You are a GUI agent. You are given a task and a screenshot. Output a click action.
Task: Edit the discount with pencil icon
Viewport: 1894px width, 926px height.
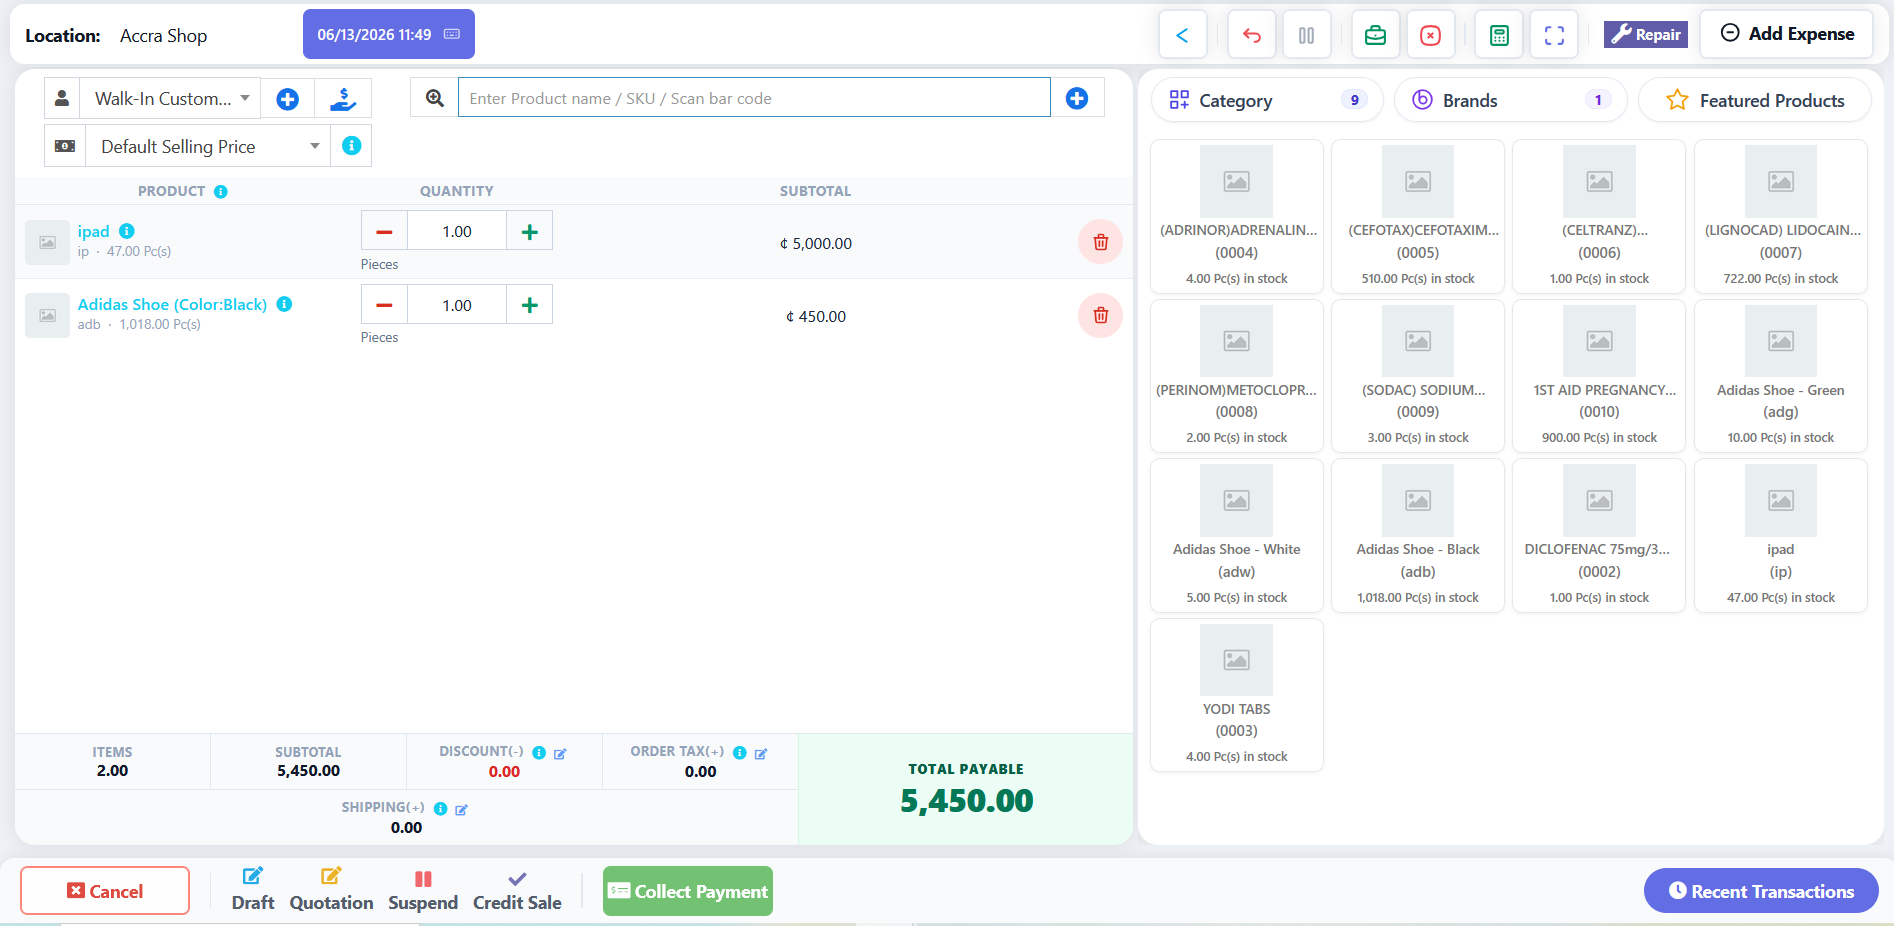point(560,754)
